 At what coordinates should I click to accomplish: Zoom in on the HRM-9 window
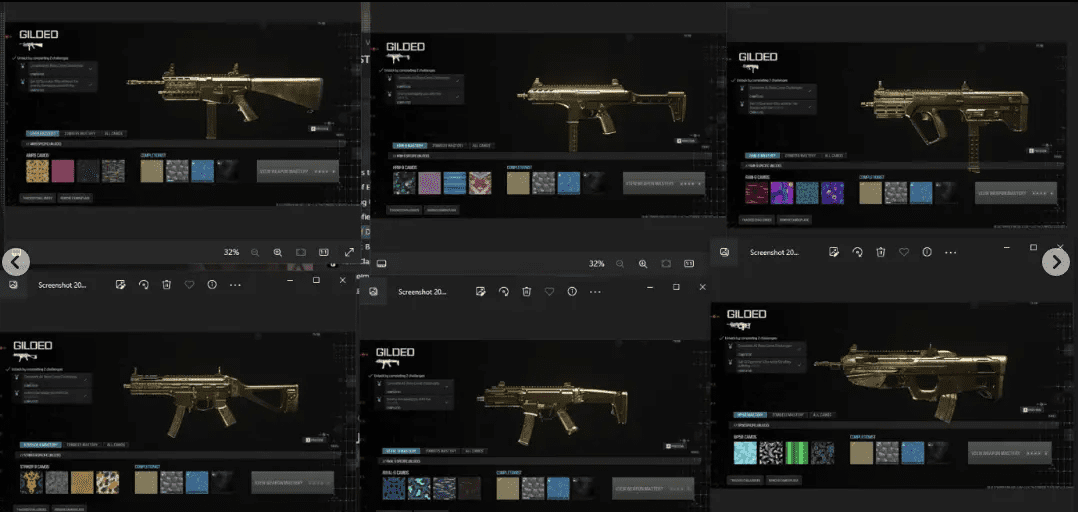click(x=643, y=264)
